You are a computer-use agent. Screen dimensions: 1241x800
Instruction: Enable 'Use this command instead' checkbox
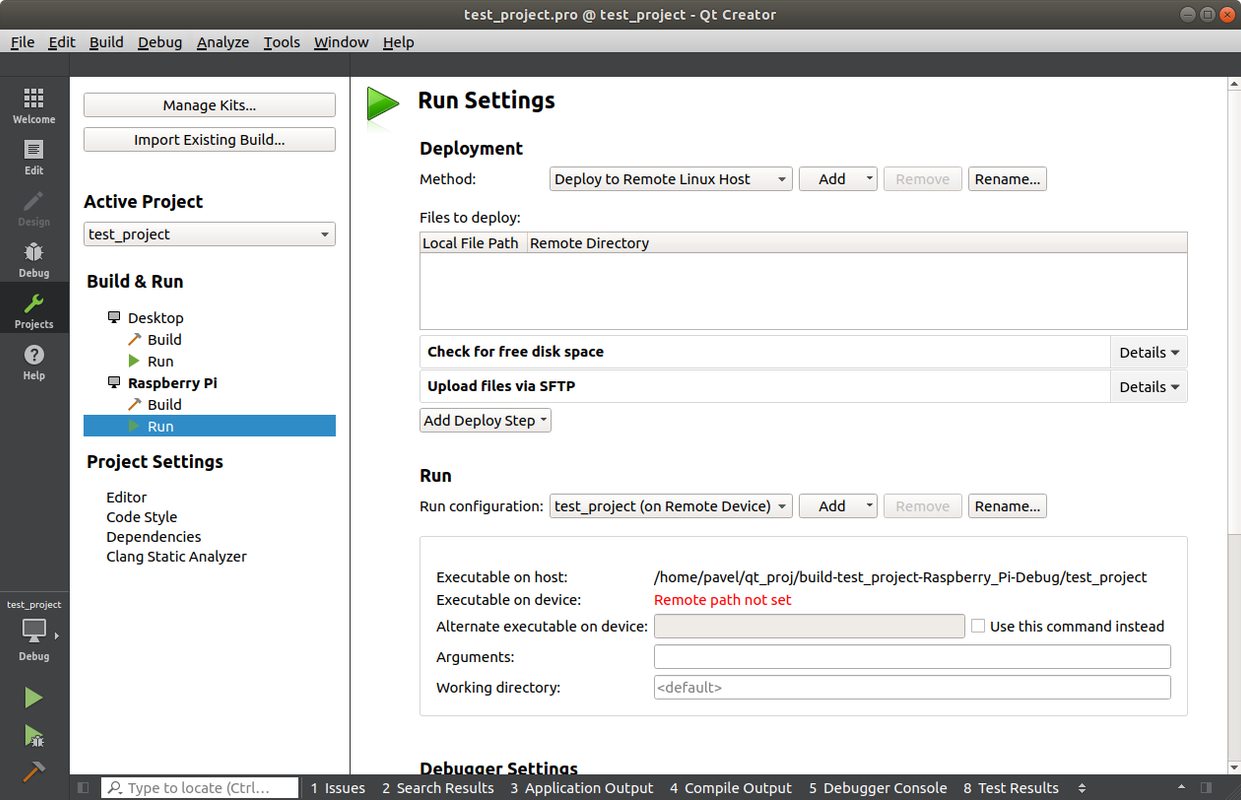pos(978,626)
